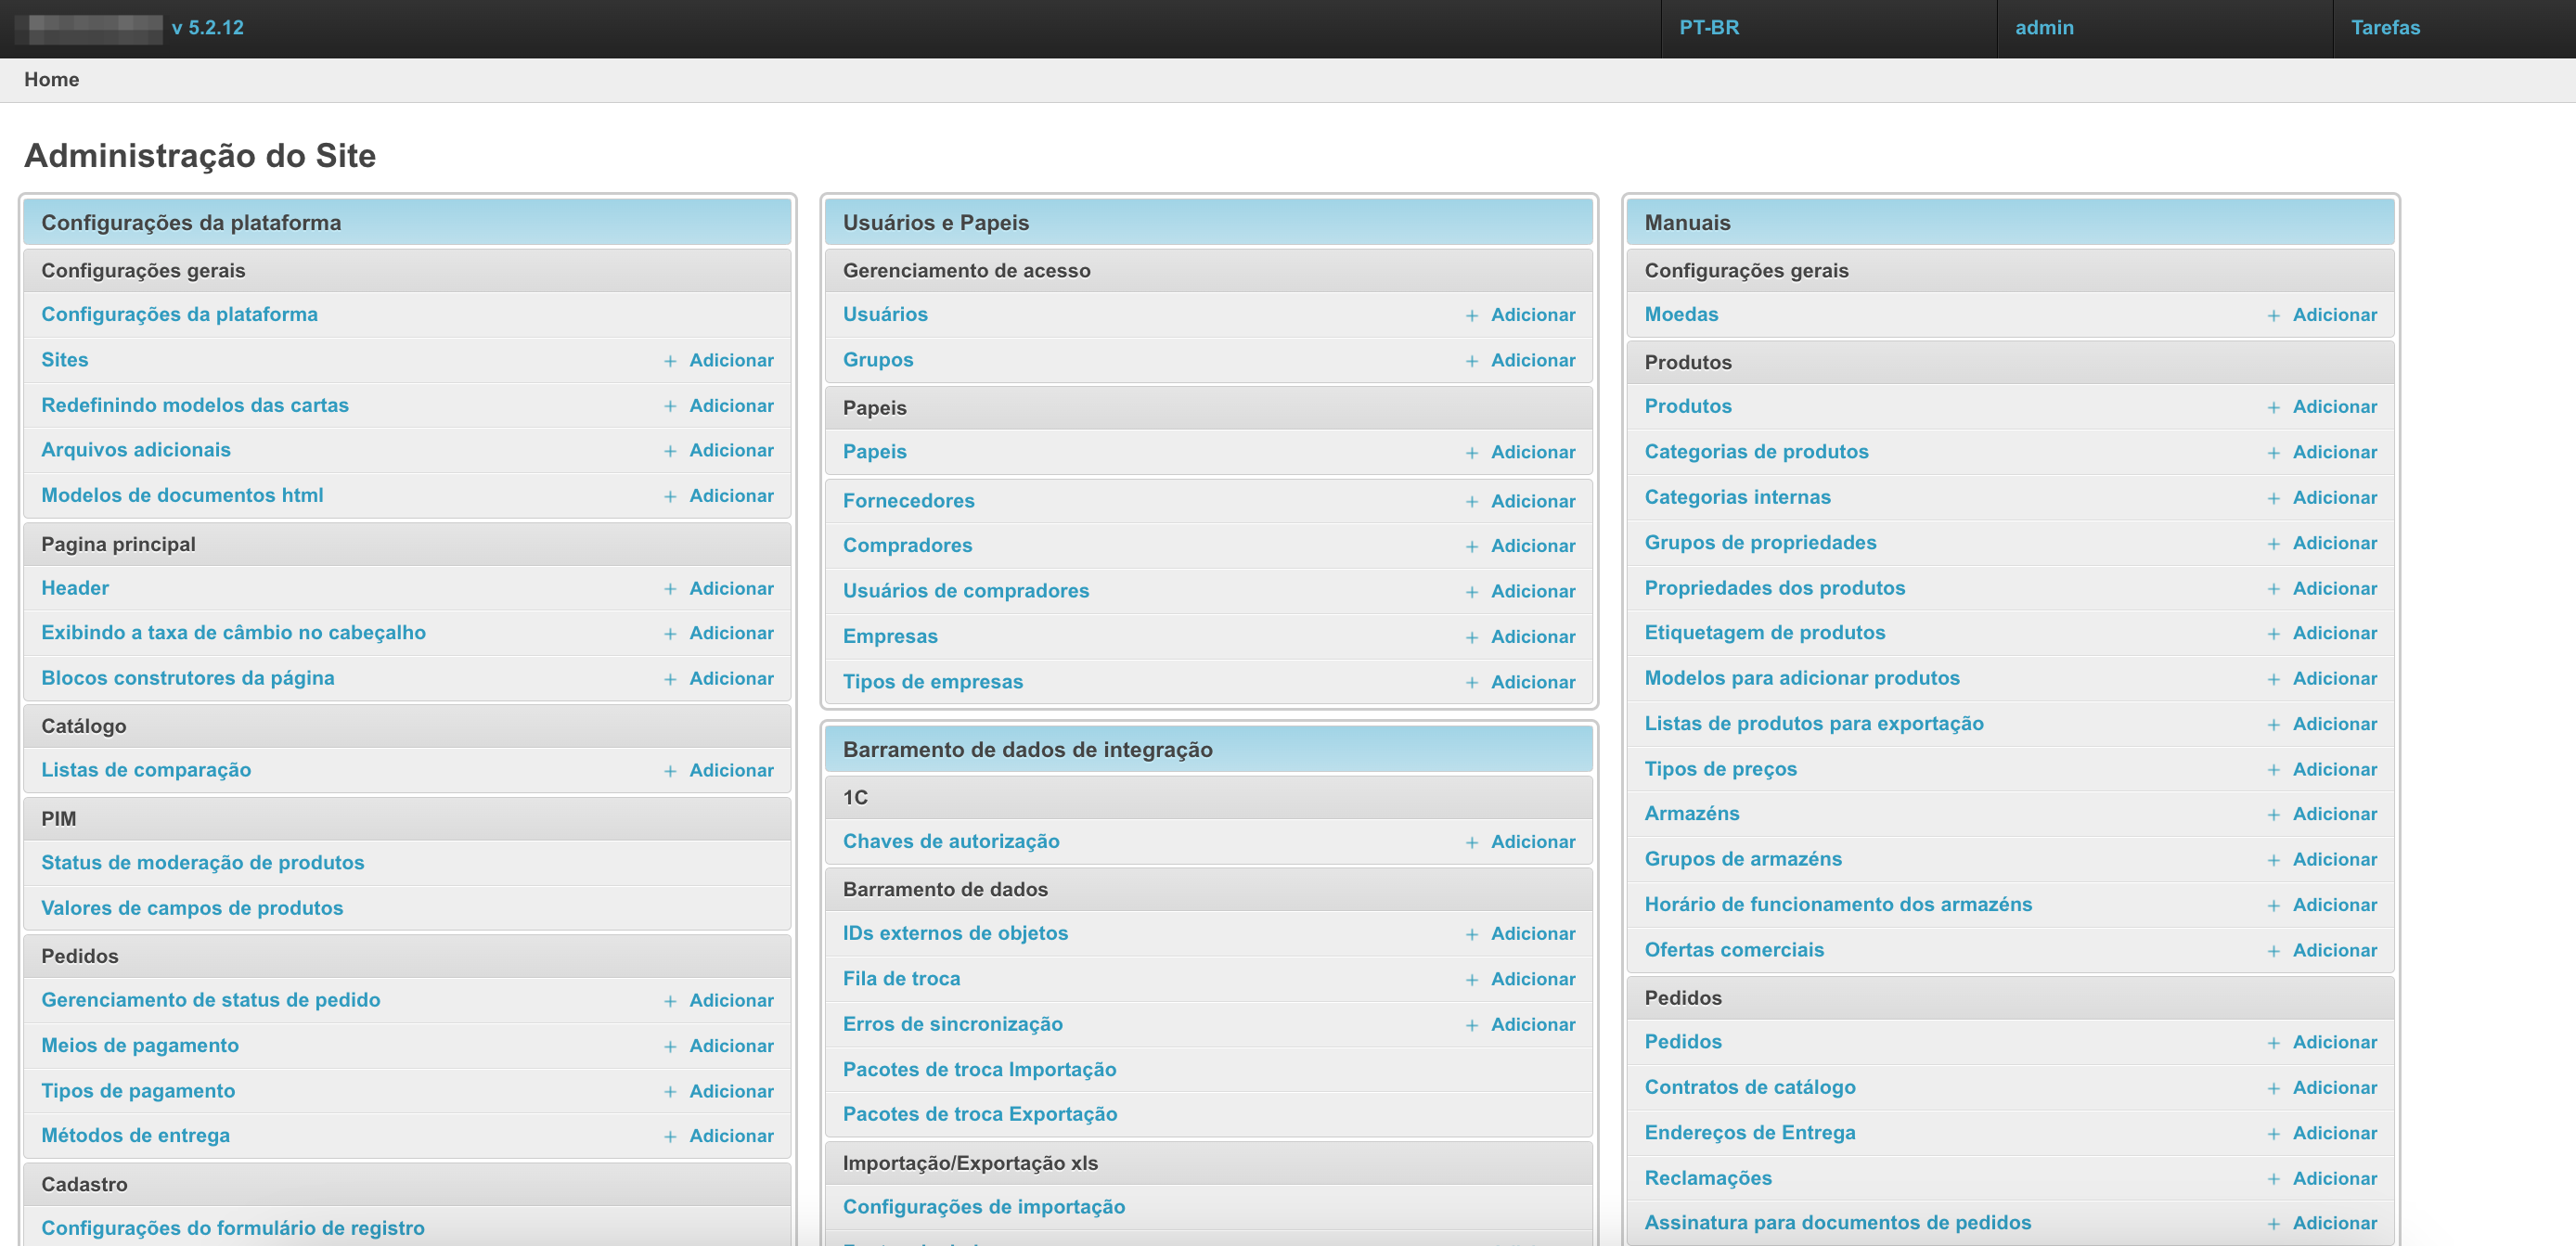Click the plus icon next to Usuários
The image size is (2576, 1246).
pos(1472,316)
